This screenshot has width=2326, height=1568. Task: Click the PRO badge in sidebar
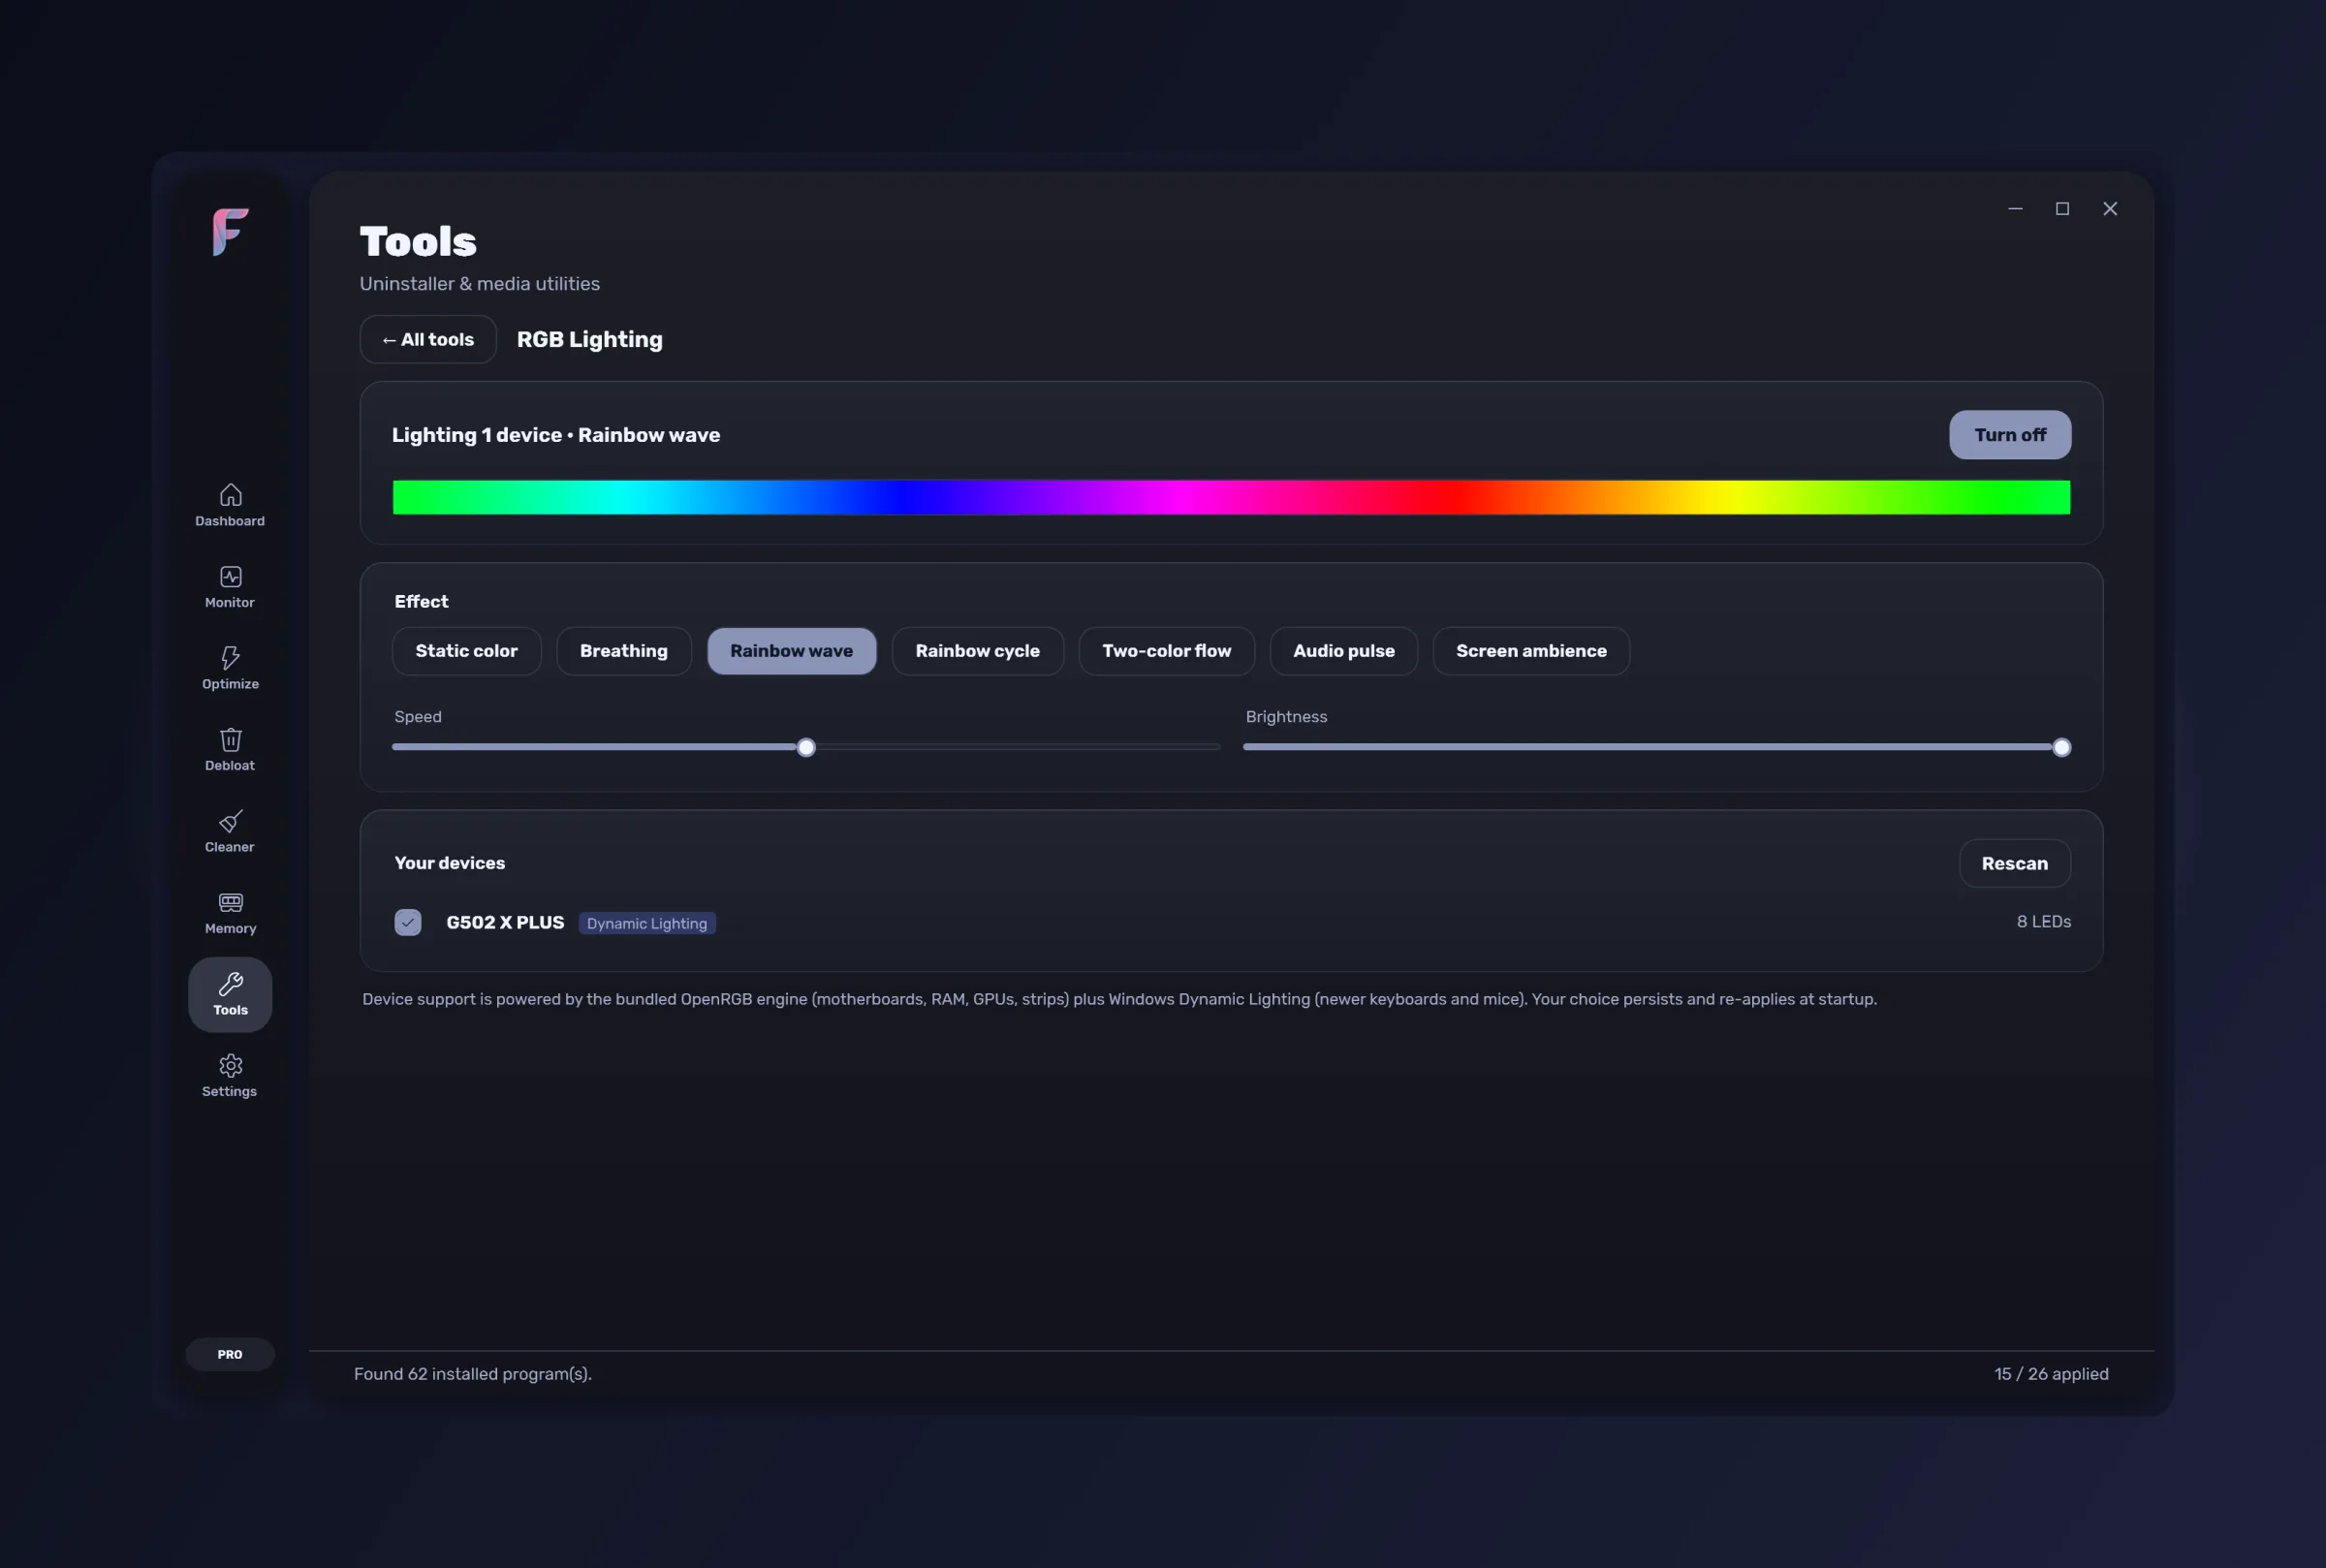230,1354
